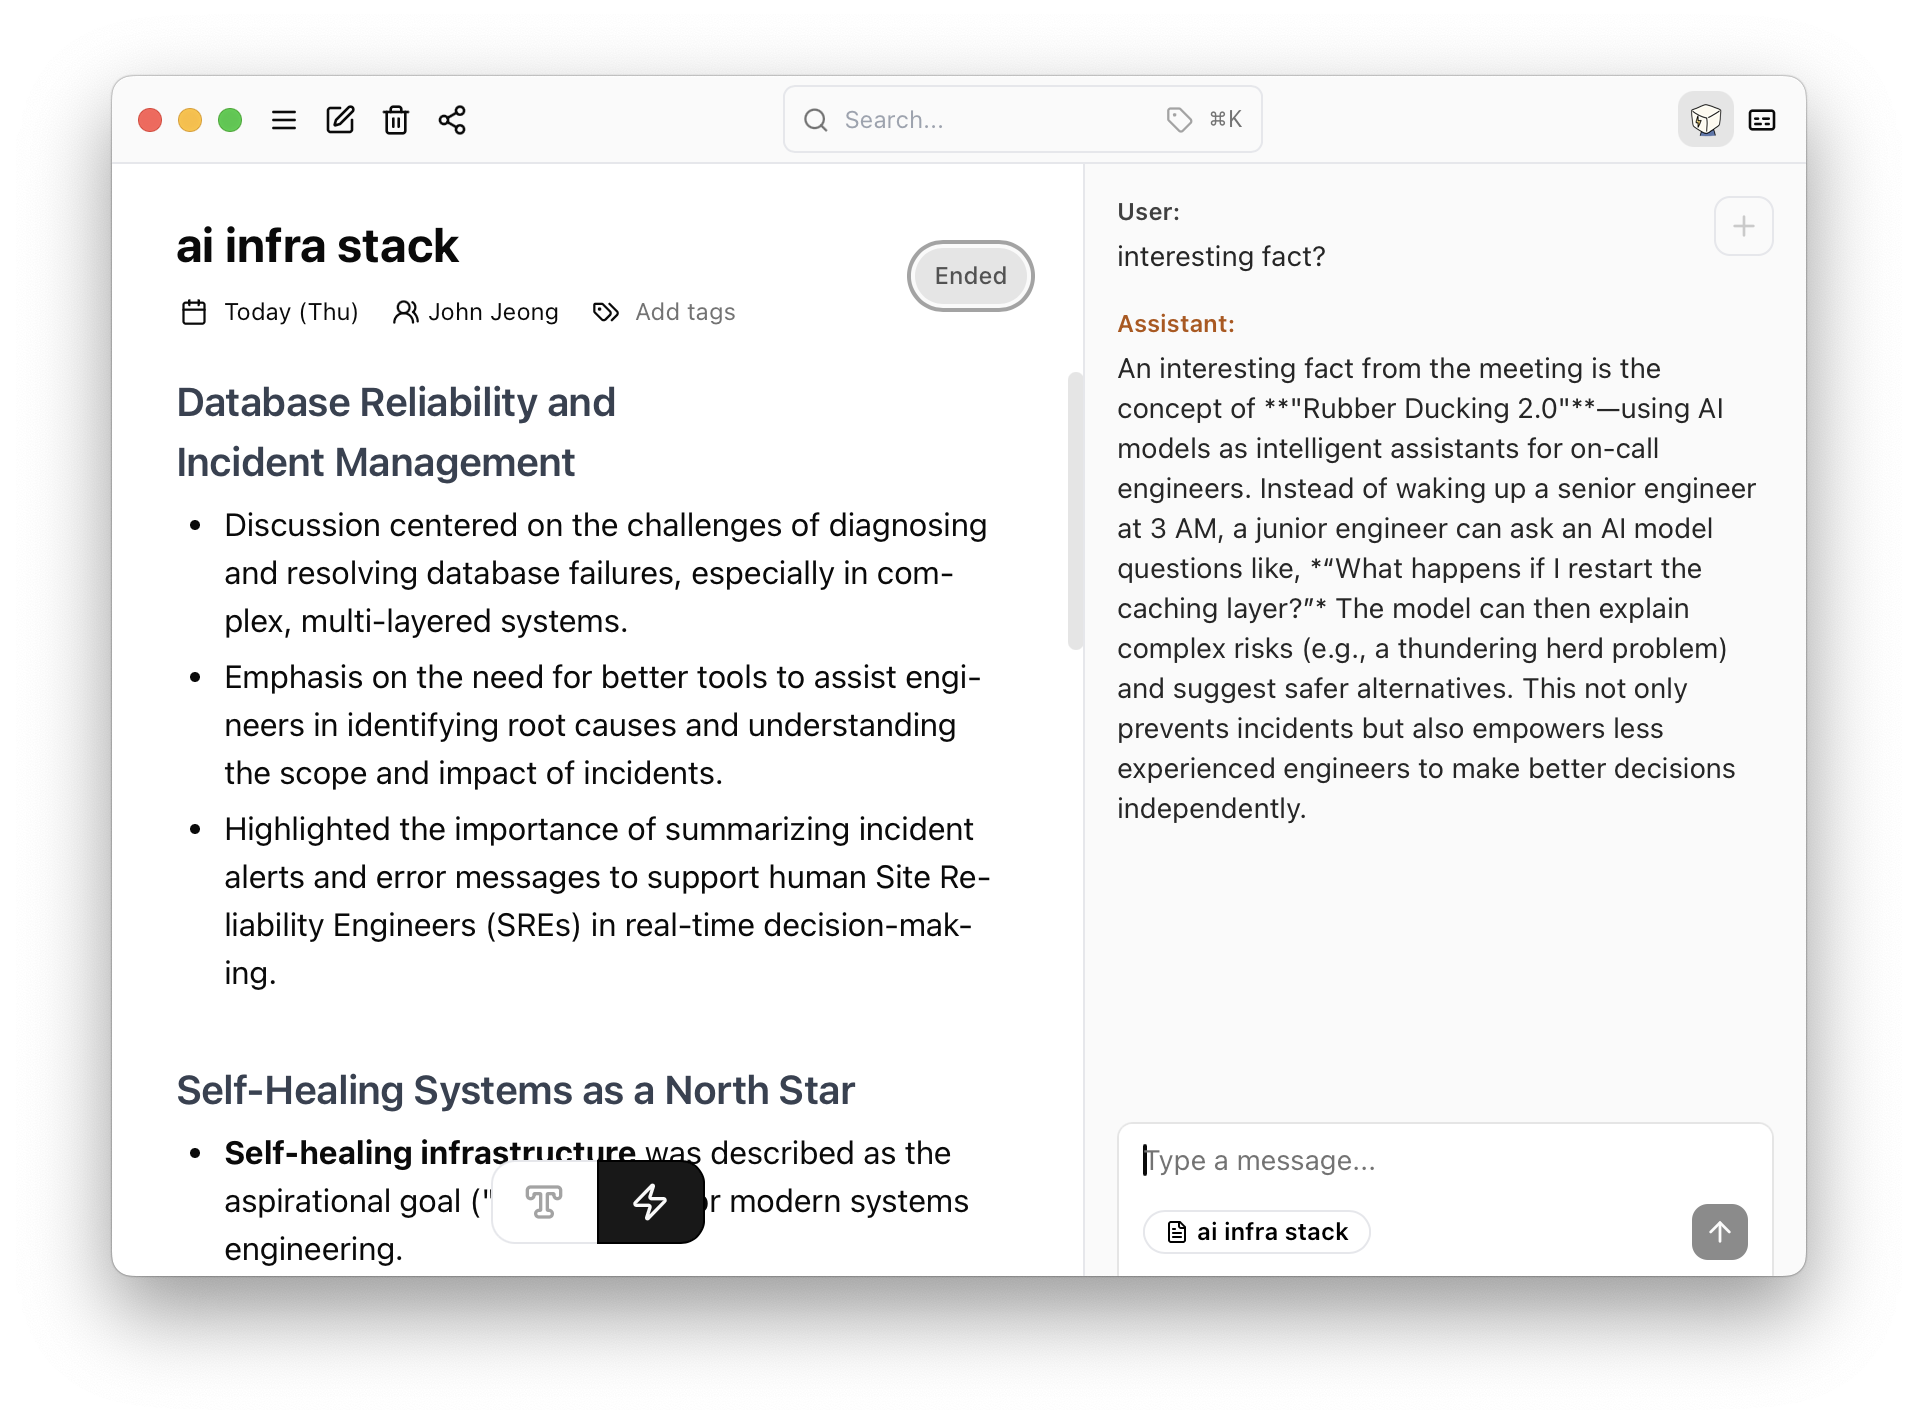Click the Ended recording status button
This screenshot has height=1424, width=1918.
point(970,276)
